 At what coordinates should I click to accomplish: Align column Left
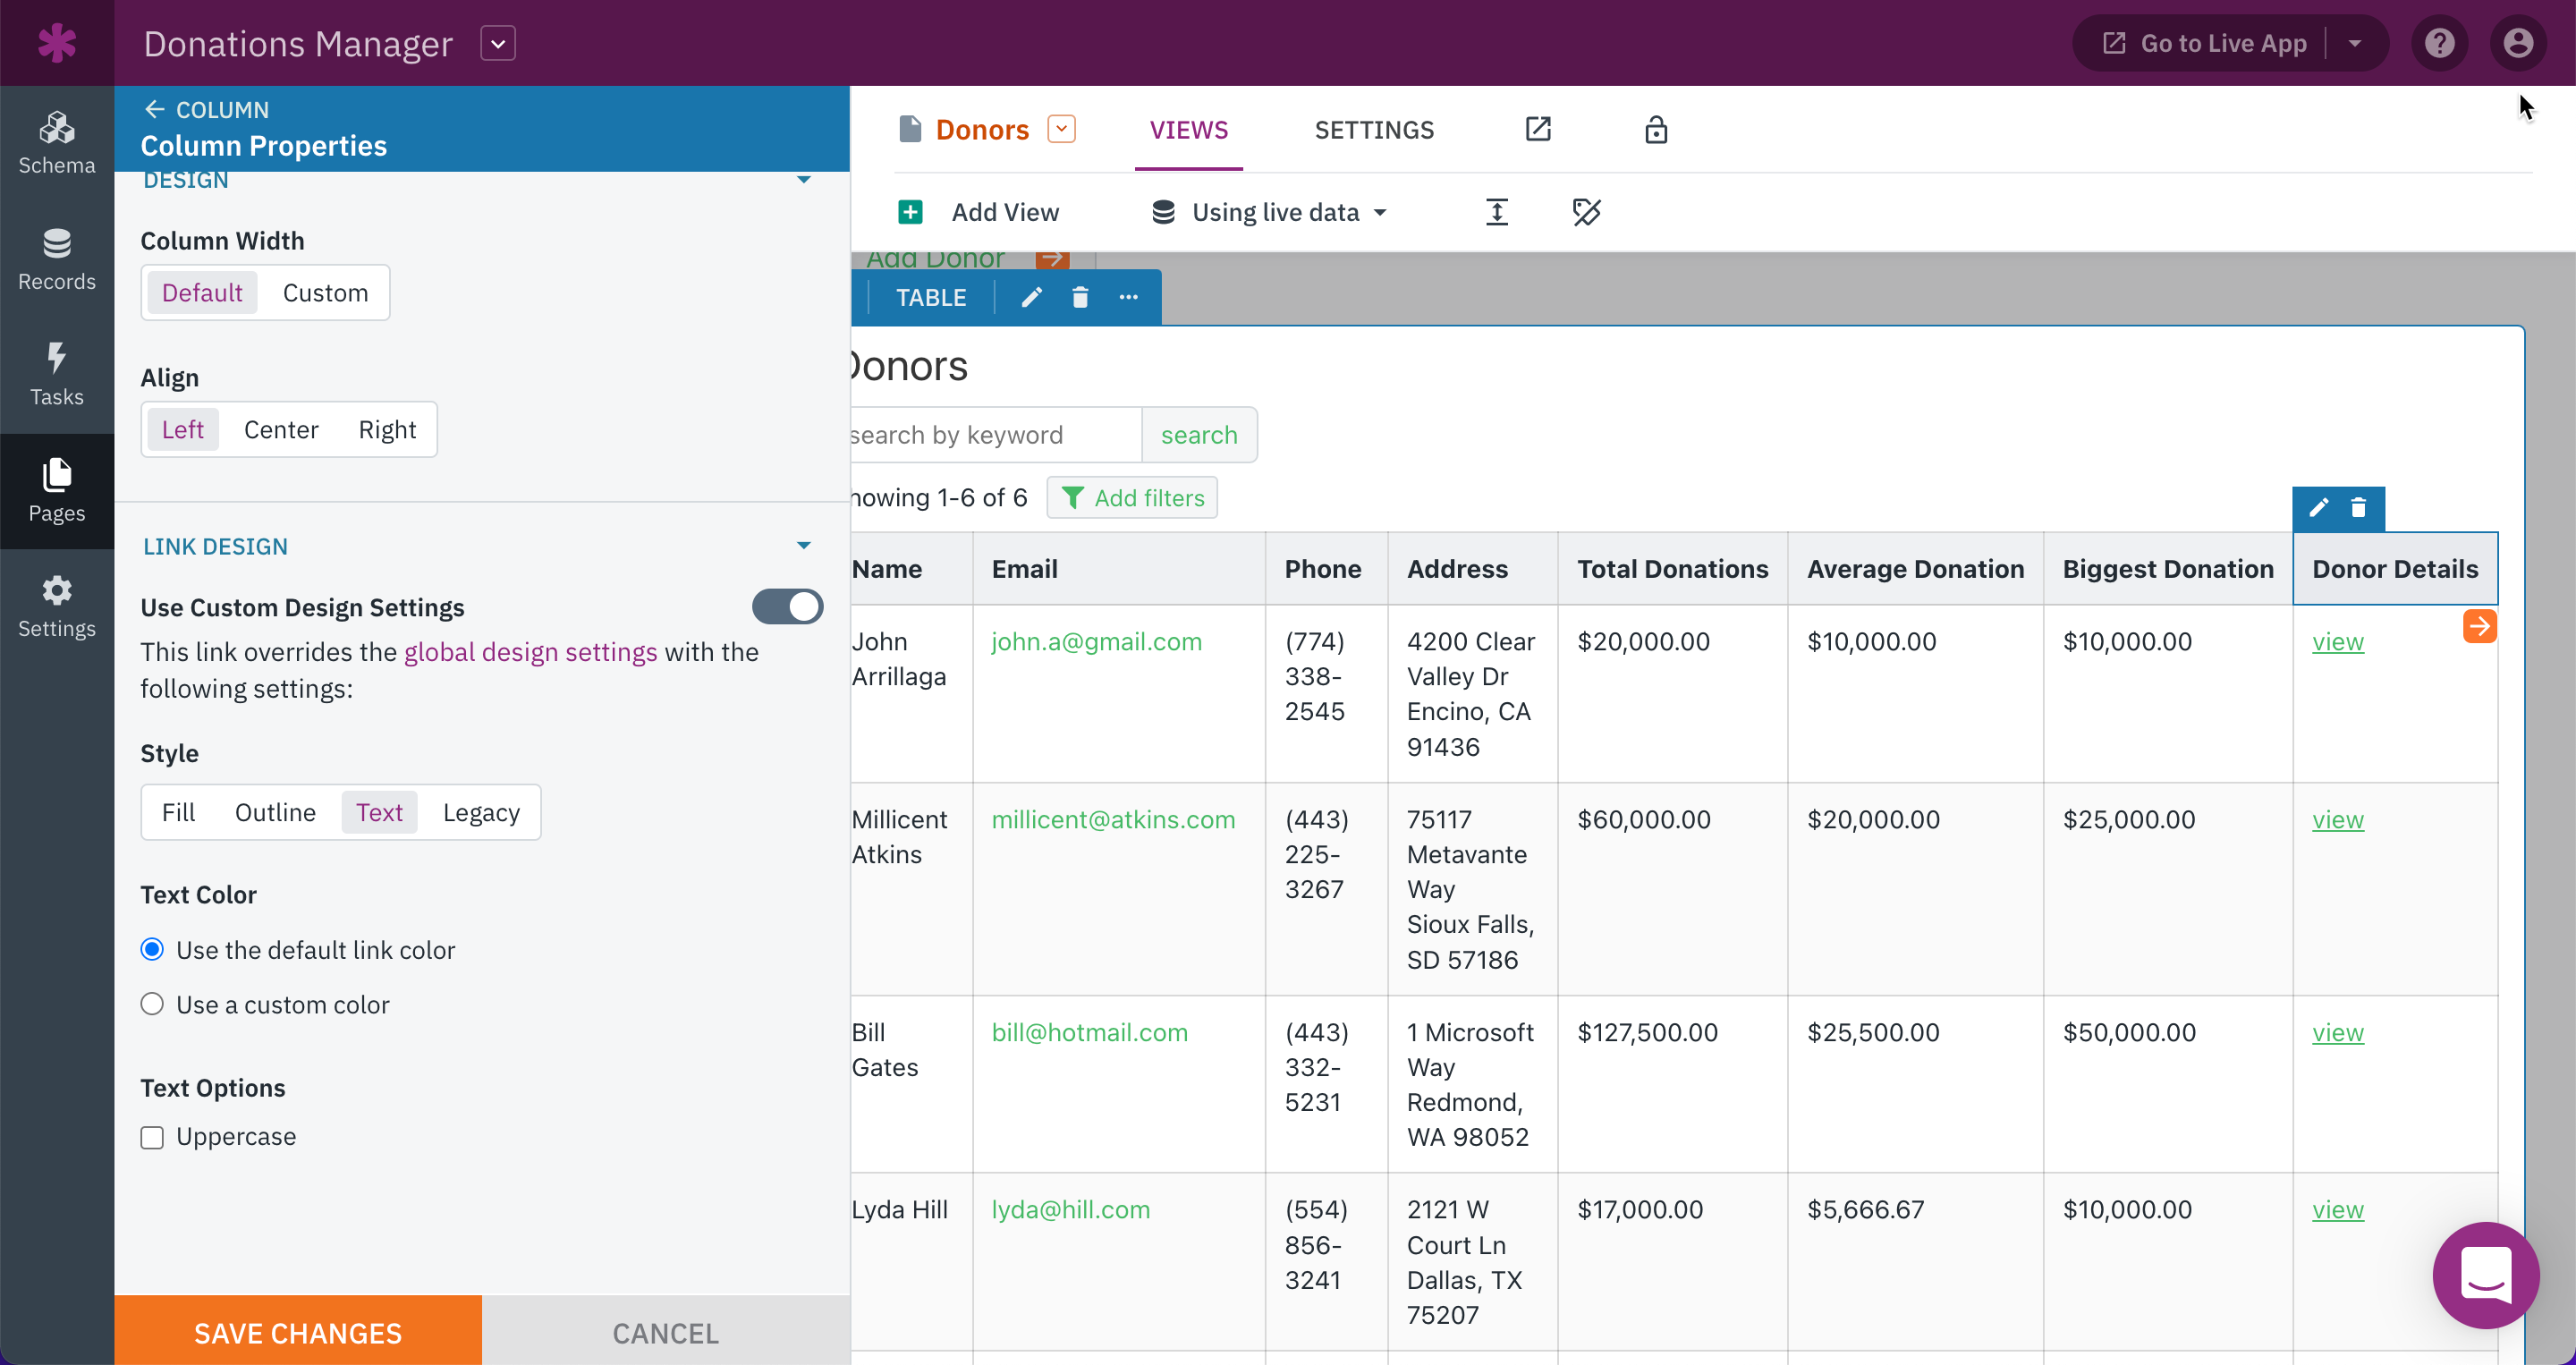183,429
